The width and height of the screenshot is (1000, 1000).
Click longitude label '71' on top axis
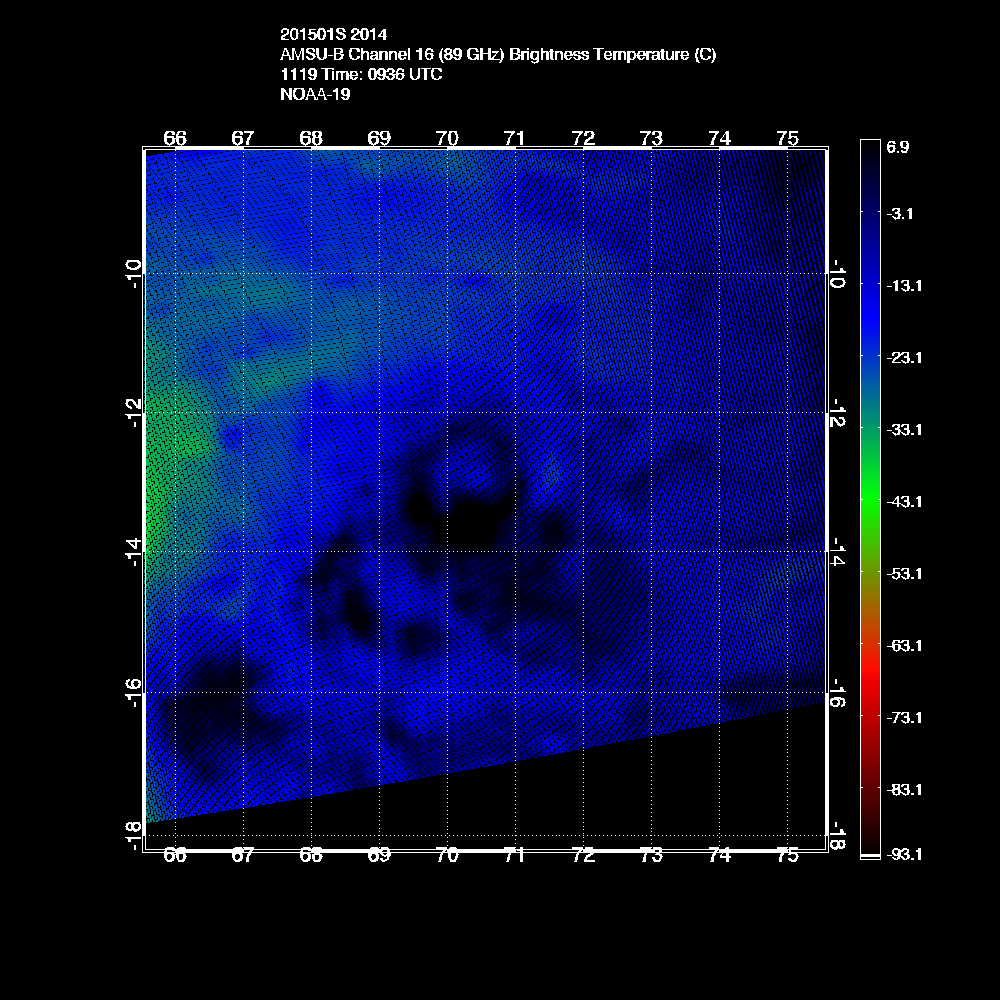[x=515, y=138]
